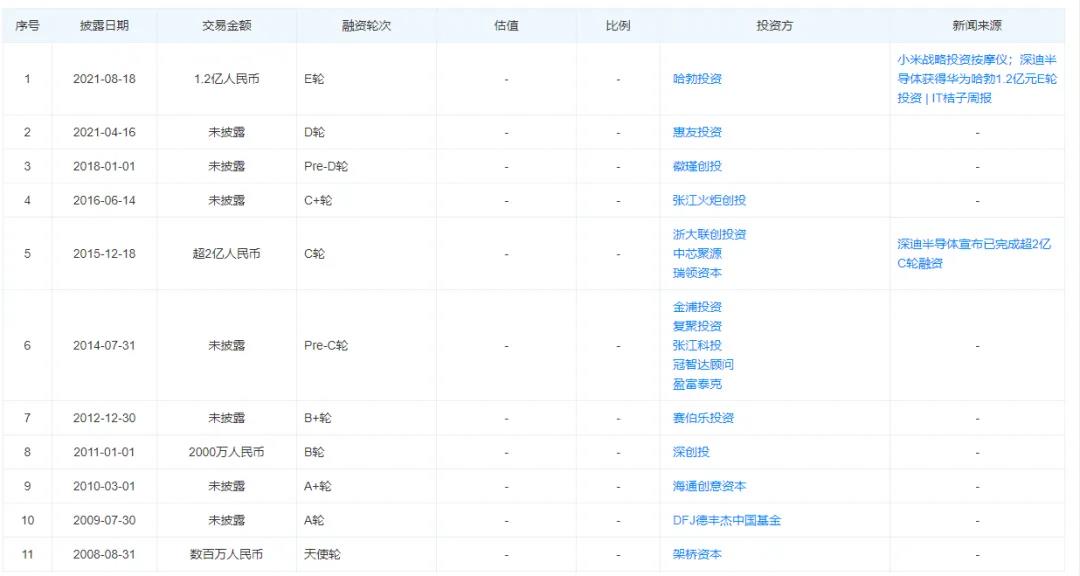1080x576 pixels.
Task: Click the 深创投 investor link
Action: coord(691,452)
